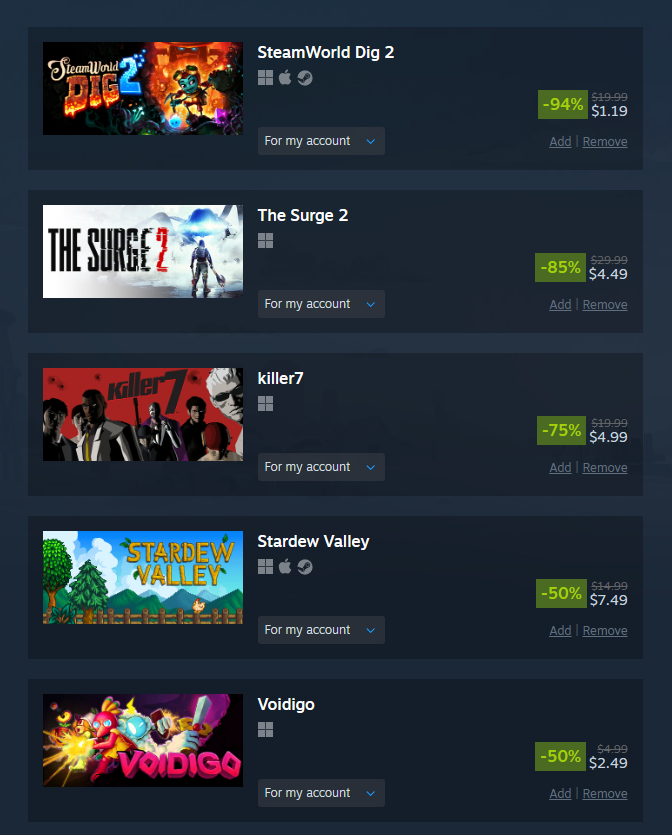Click Windows platform icon under The Surge 2

(x=265, y=241)
